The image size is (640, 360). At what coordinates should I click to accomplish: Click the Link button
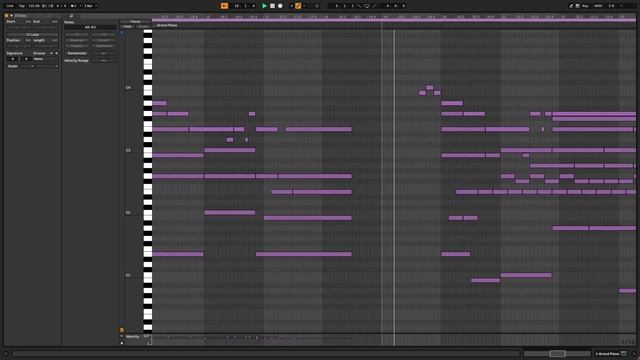click(x=10, y=6)
